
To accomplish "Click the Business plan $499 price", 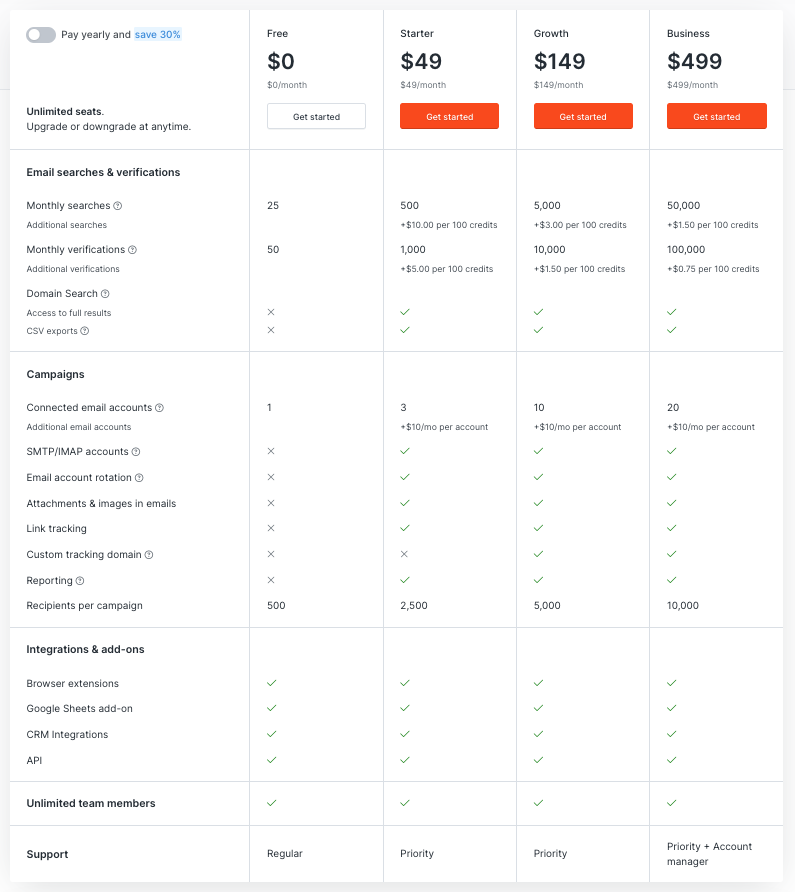I will pos(694,61).
